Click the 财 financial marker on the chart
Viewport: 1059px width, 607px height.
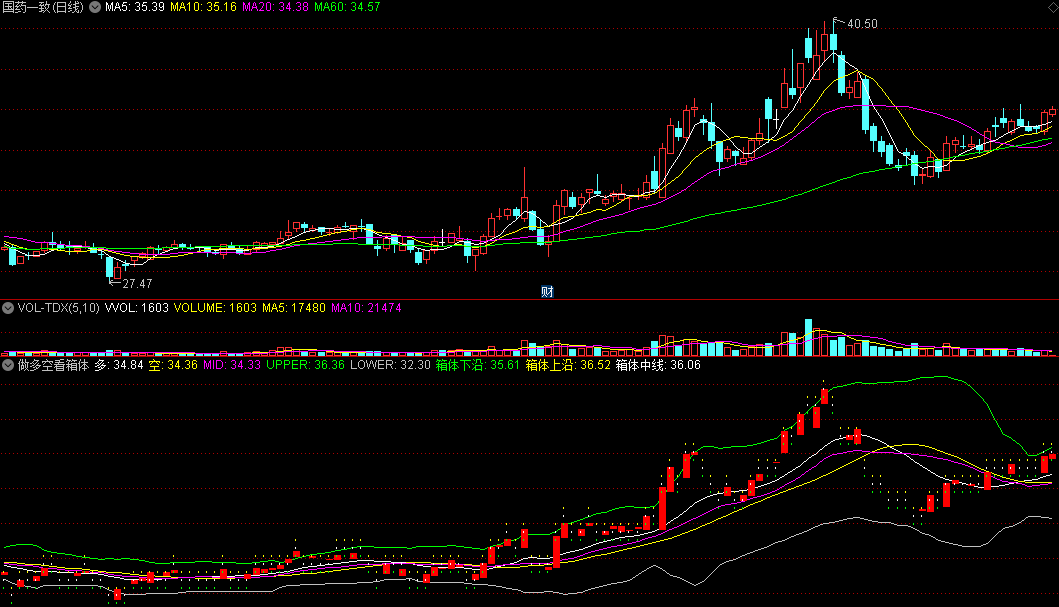[x=547, y=292]
